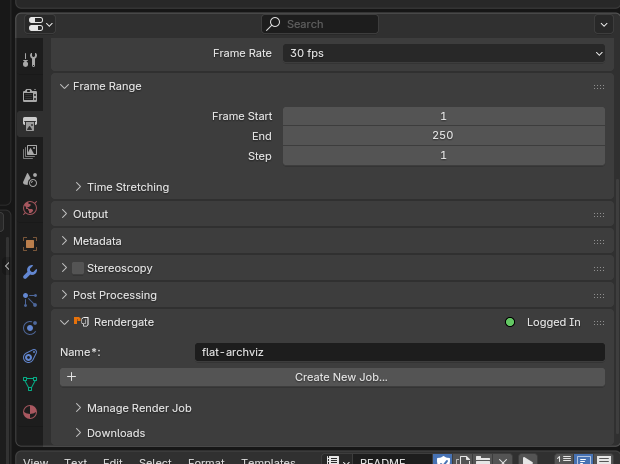Click the Rendergate panel grip dots
This screenshot has height=464, width=620.
point(599,323)
